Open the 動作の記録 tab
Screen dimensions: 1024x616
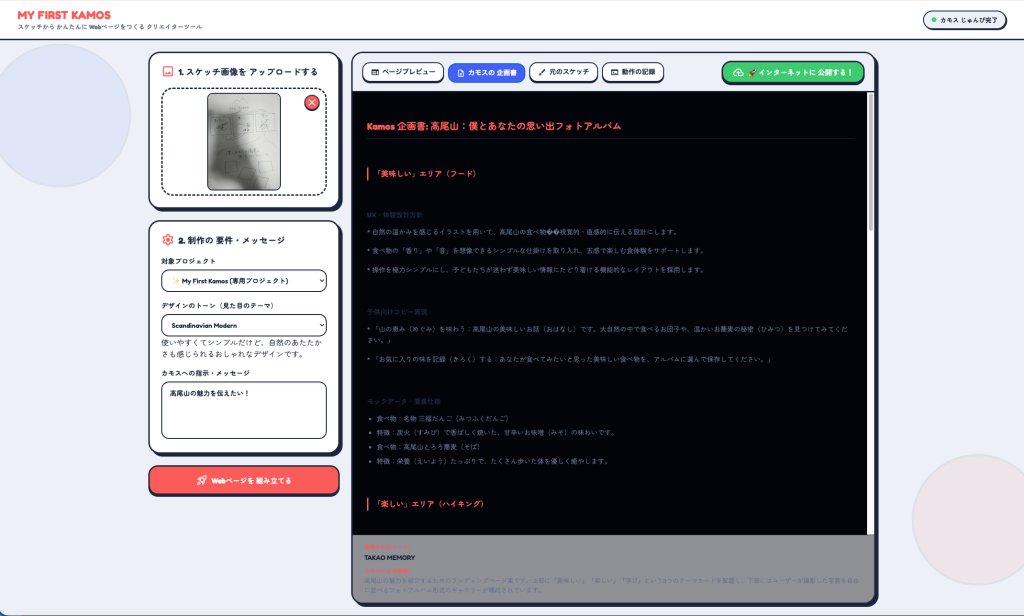point(633,72)
